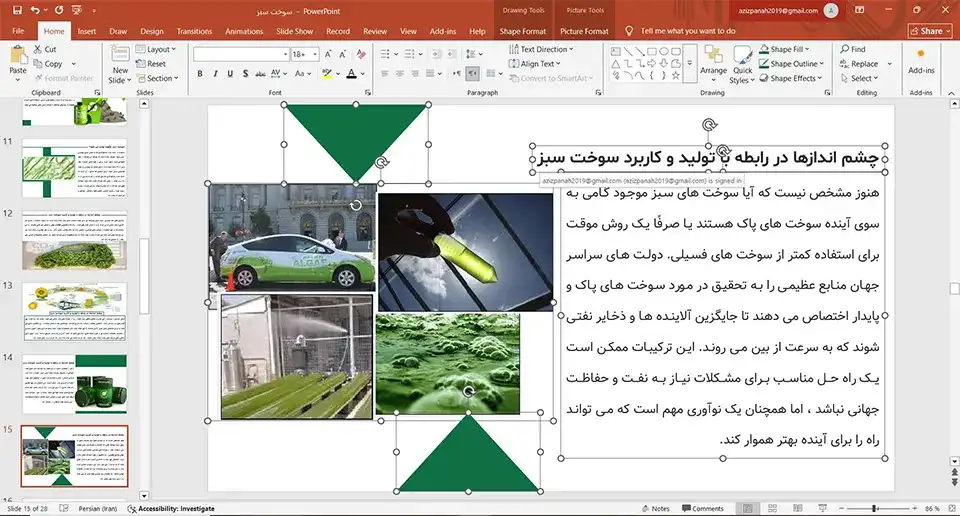Click Copy in Clipboard group
Image resolution: width=960 pixels, height=516 pixels.
(48, 64)
